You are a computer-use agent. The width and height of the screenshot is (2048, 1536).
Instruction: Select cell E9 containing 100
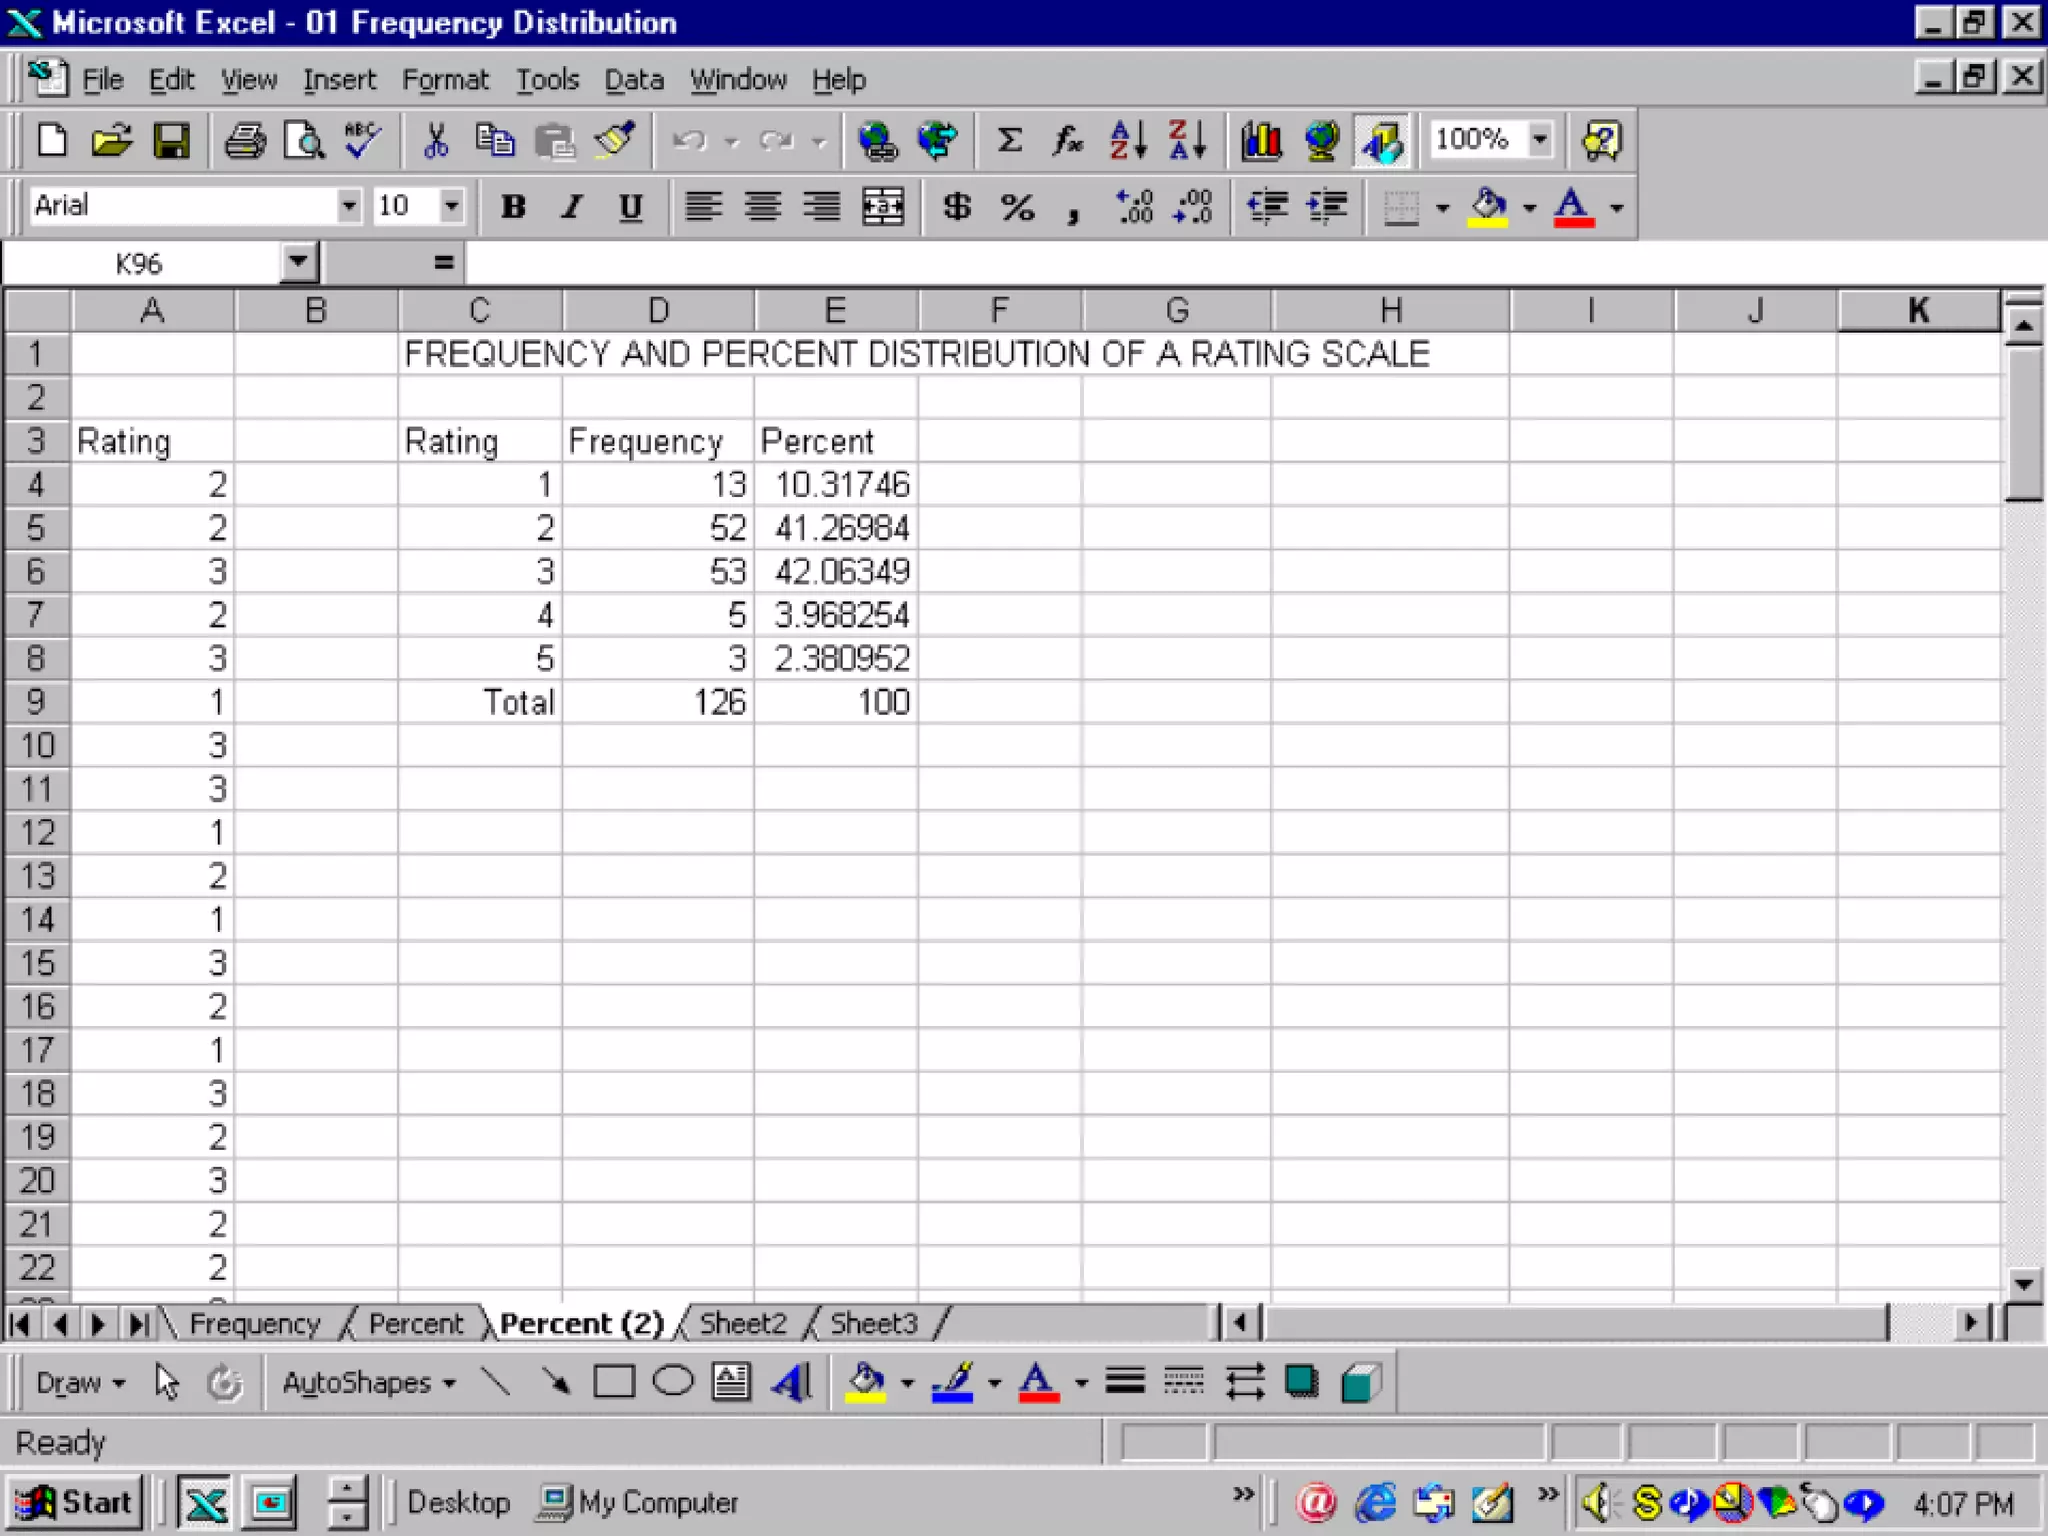[x=836, y=702]
